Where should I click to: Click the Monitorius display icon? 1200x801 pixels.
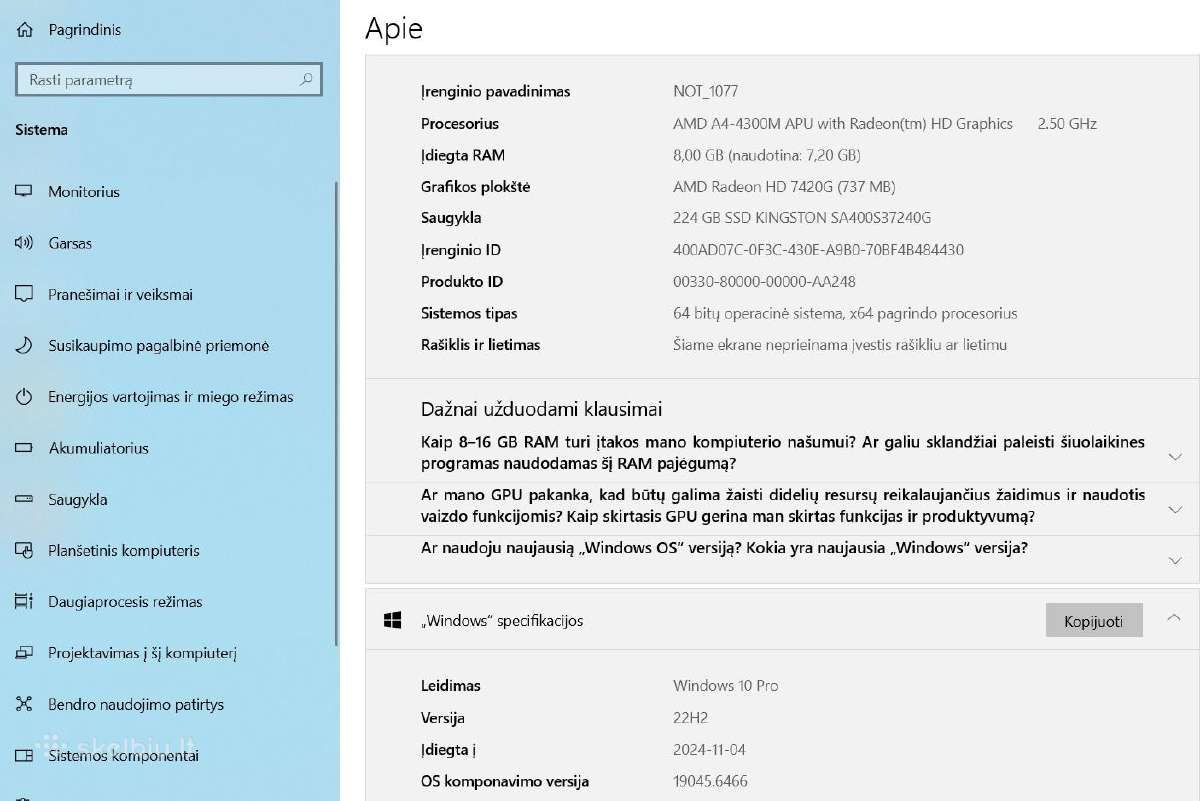(x=24, y=192)
